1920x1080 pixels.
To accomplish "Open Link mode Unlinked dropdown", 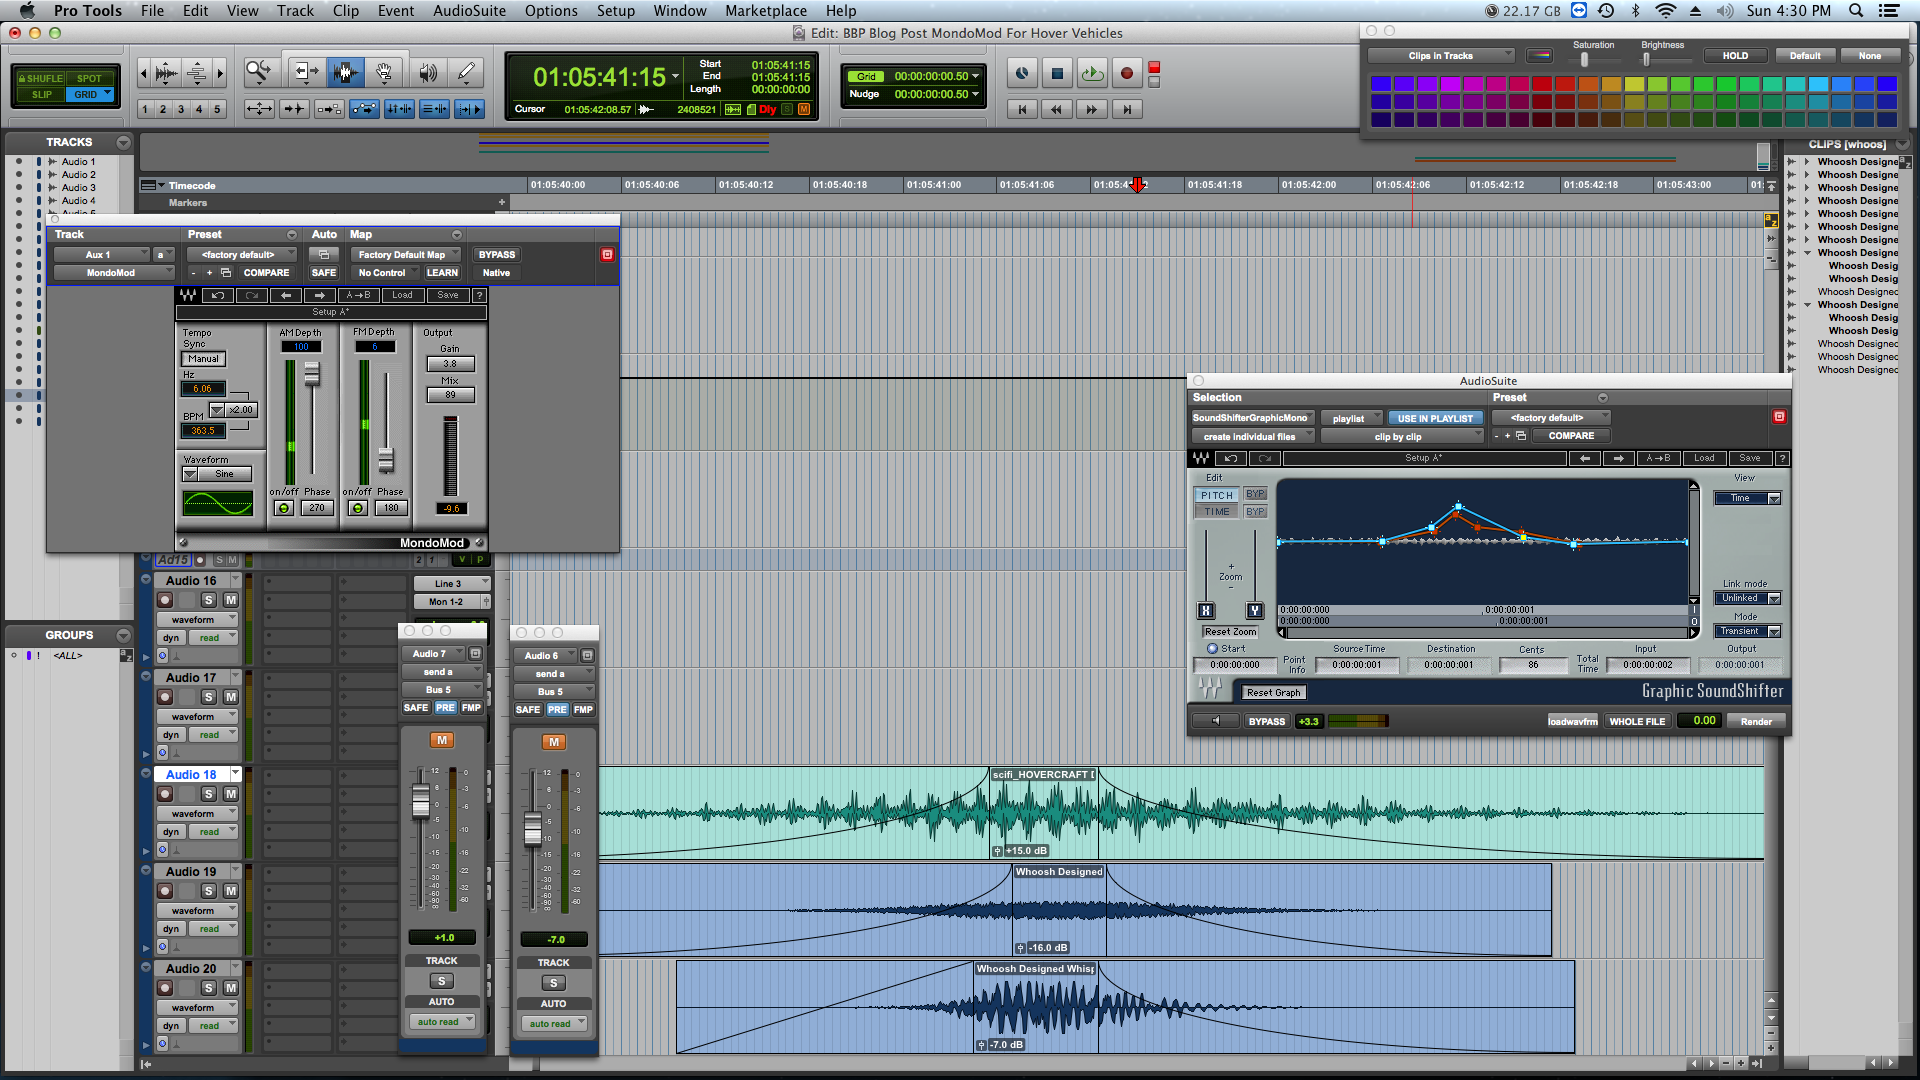I will pyautogui.click(x=1748, y=598).
